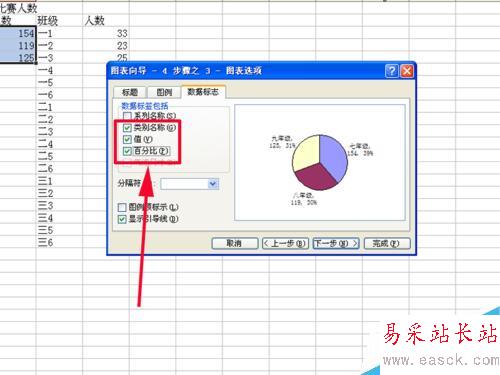Switch to the 标题 tab
This screenshot has width=500, height=375.
point(130,92)
